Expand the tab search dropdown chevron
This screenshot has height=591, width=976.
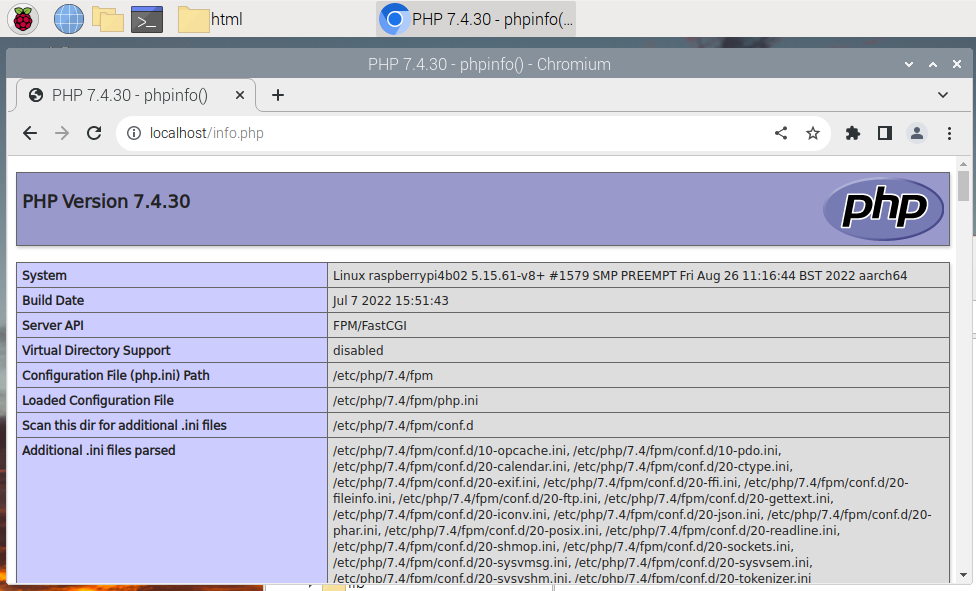(x=943, y=95)
